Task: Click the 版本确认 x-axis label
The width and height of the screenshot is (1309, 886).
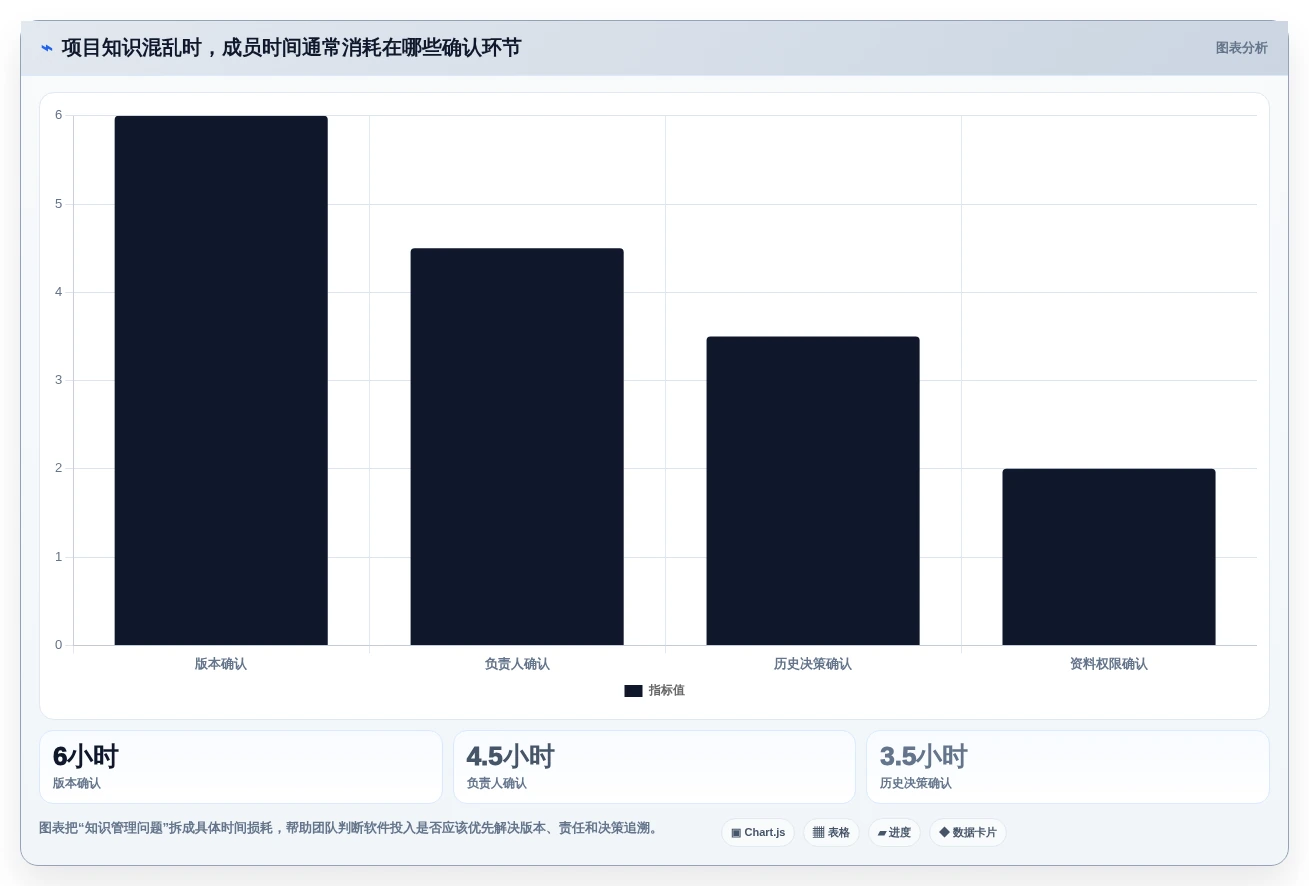Action: (221, 664)
